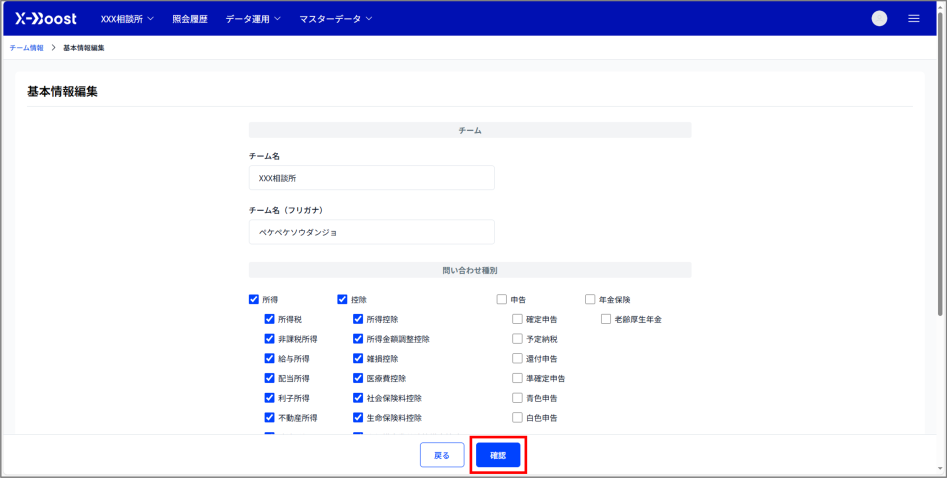947x478 pixels.
Task: Check the 還付申告 checkbox
Action: point(517,358)
